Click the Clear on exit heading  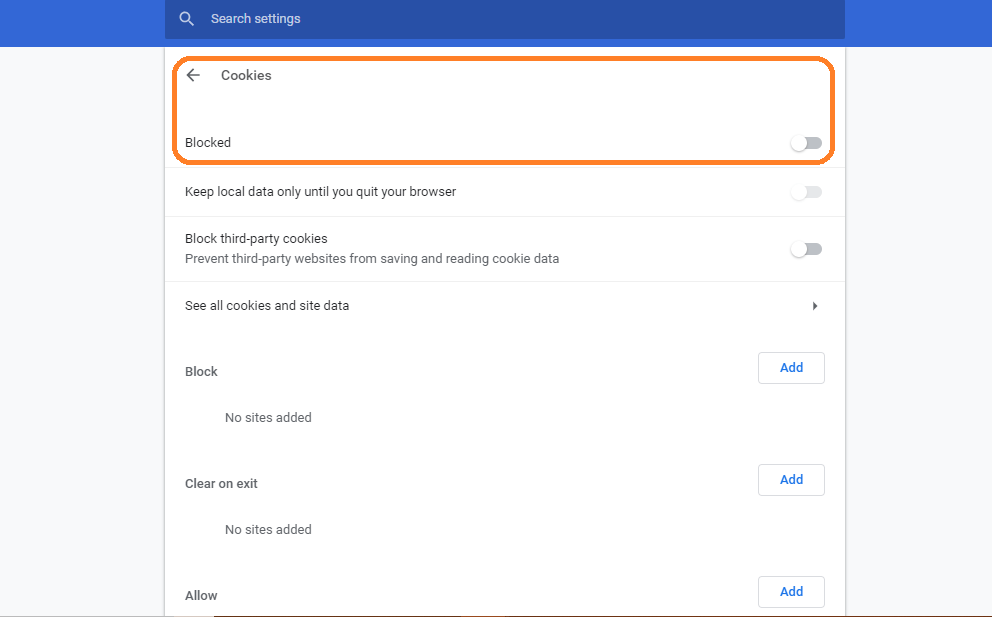(x=221, y=483)
